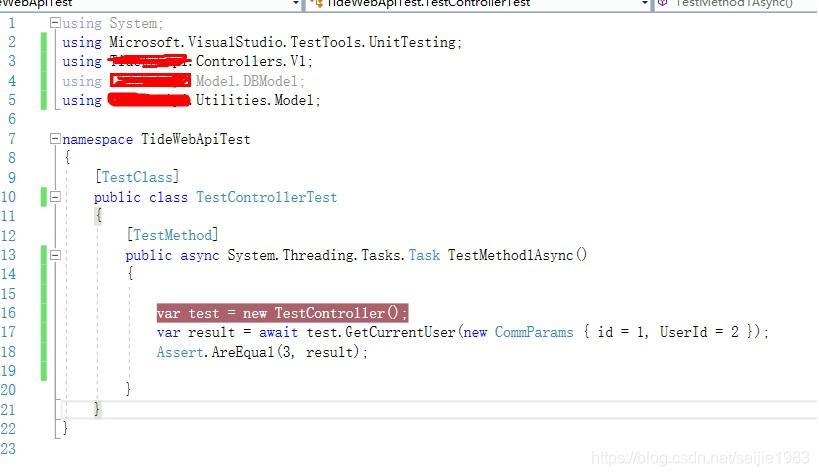The image size is (819, 476).
Task: Collapse the using directives block
Action: point(55,22)
